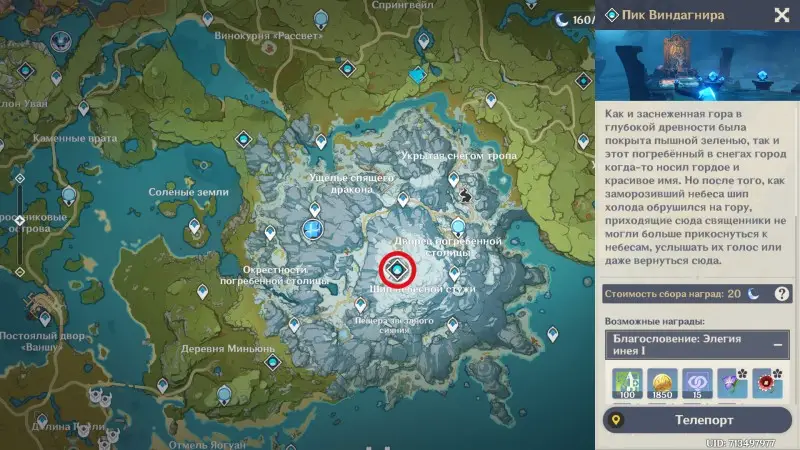Select the waypoint right of the circled domain
This screenshot has width=800, height=450.
(x=454, y=274)
